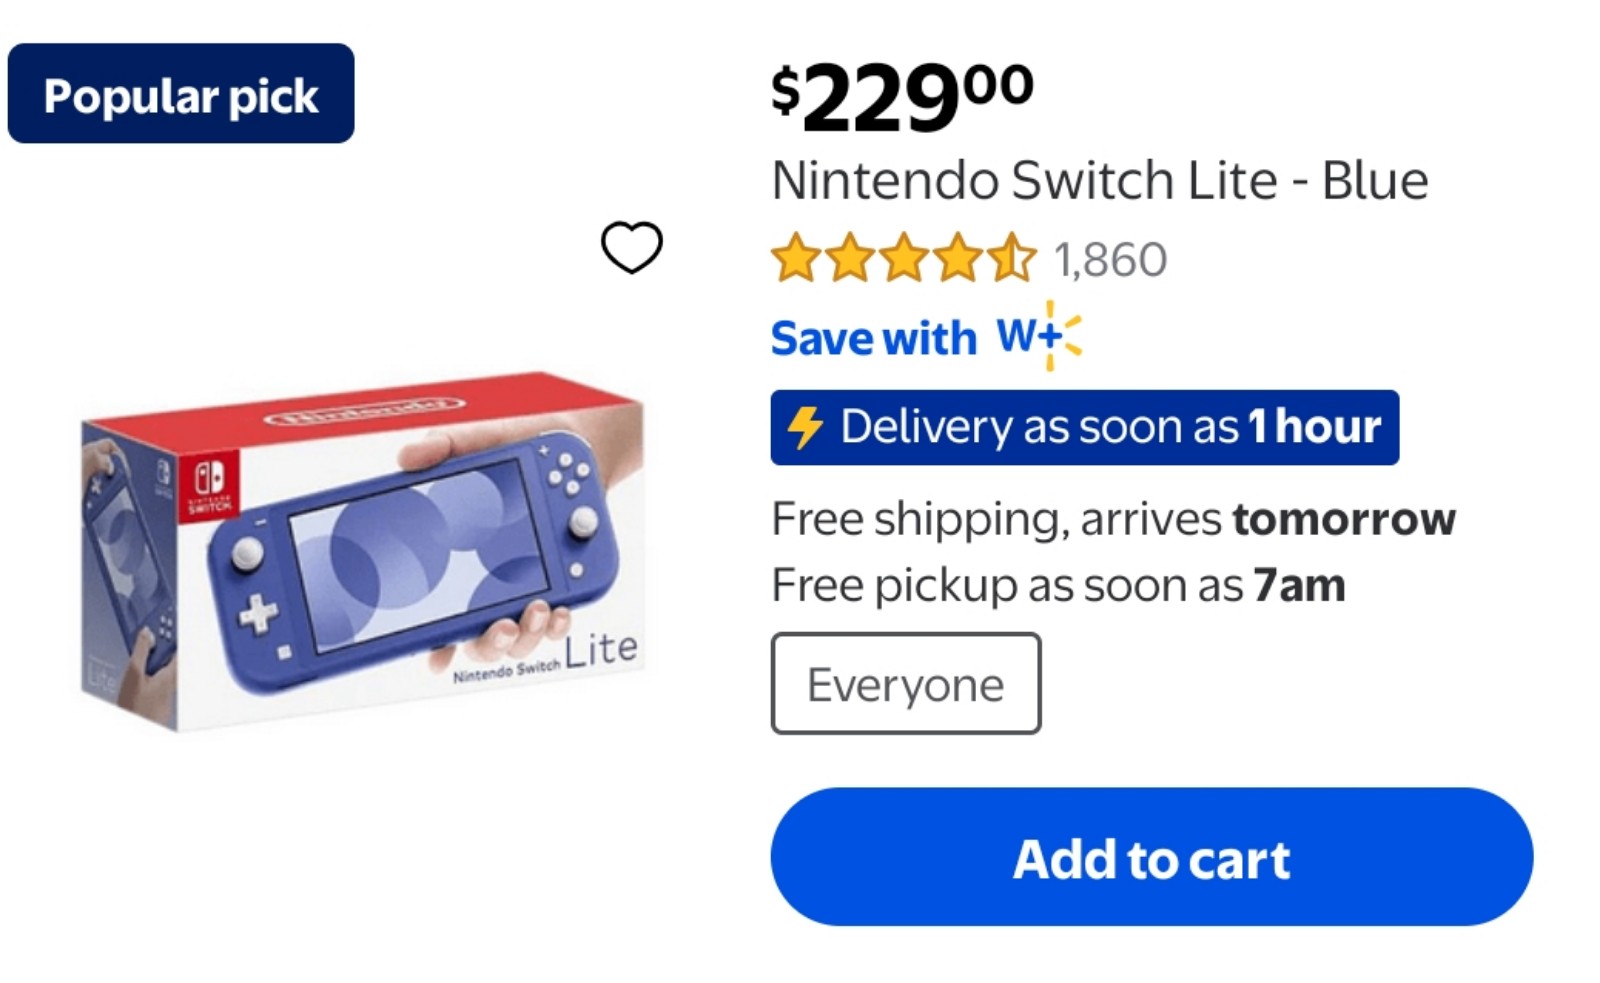Click the Free shipping, arrives tomorrow text
The image size is (1600, 983).
(1112, 519)
